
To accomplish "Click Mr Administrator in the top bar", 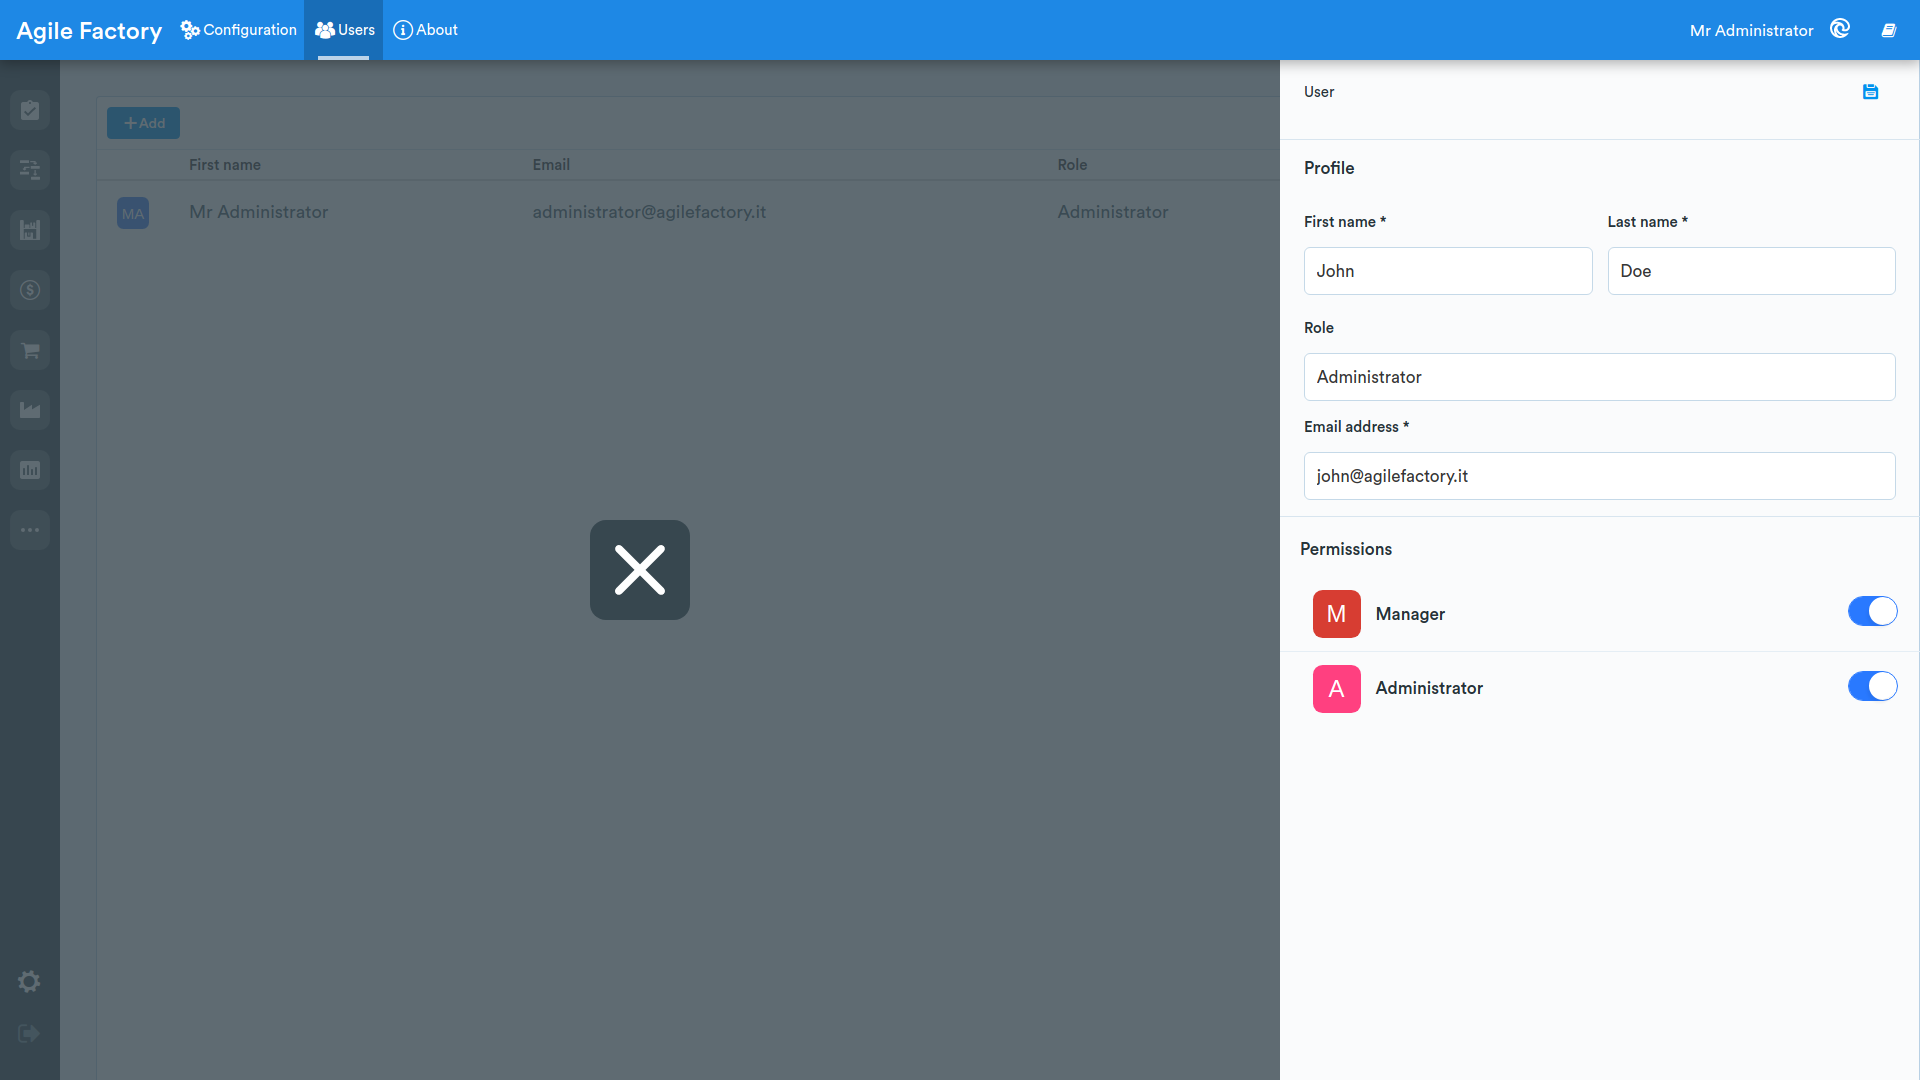I will pos(1751,31).
